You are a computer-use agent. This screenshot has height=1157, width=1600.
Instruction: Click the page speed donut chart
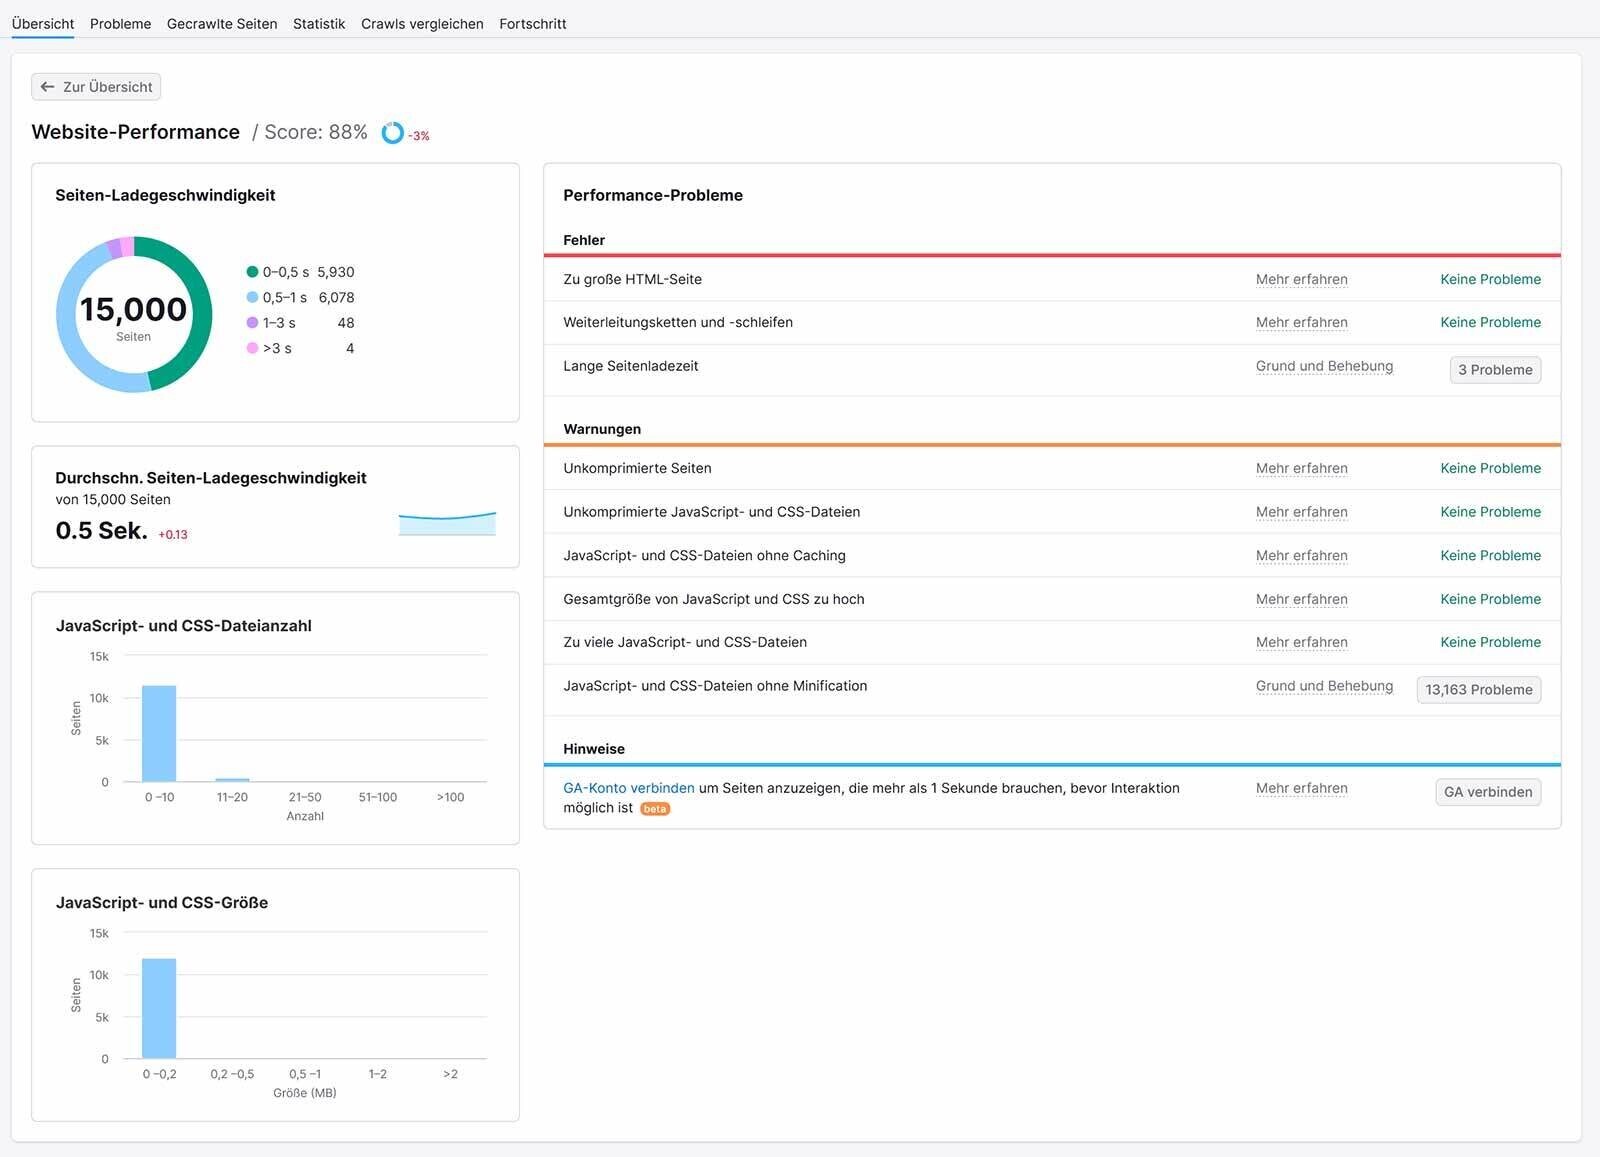click(x=134, y=314)
